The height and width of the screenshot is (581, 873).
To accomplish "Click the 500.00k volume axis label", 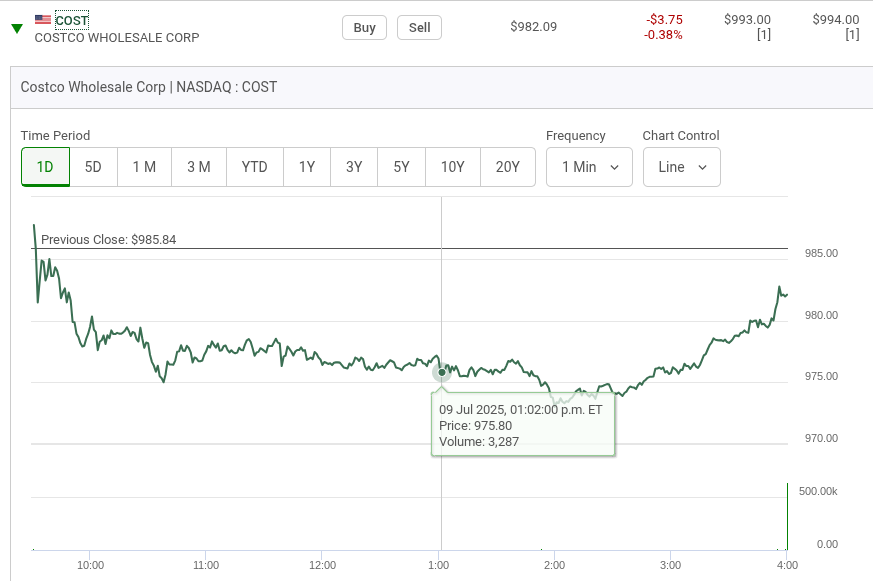I will pyautogui.click(x=818, y=491).
